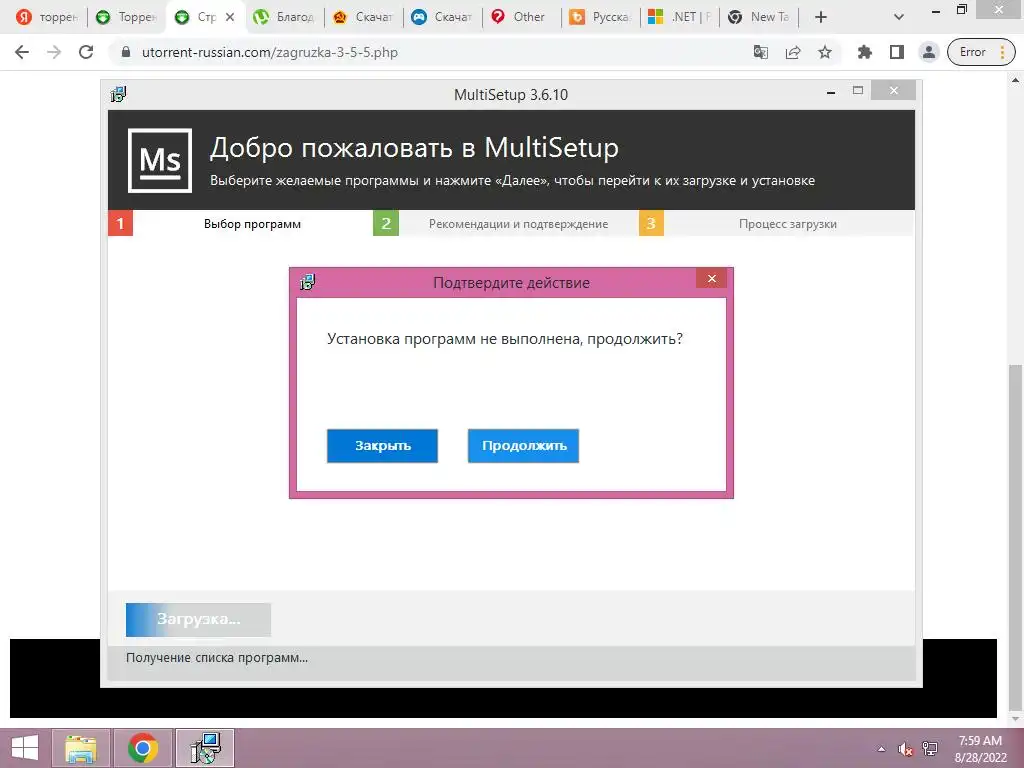
Task: Close the MultiSetup window
Action: click(893, 91)
